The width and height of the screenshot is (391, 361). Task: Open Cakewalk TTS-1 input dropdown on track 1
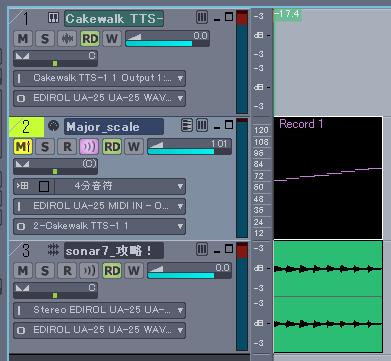click(x=99, y=78)
